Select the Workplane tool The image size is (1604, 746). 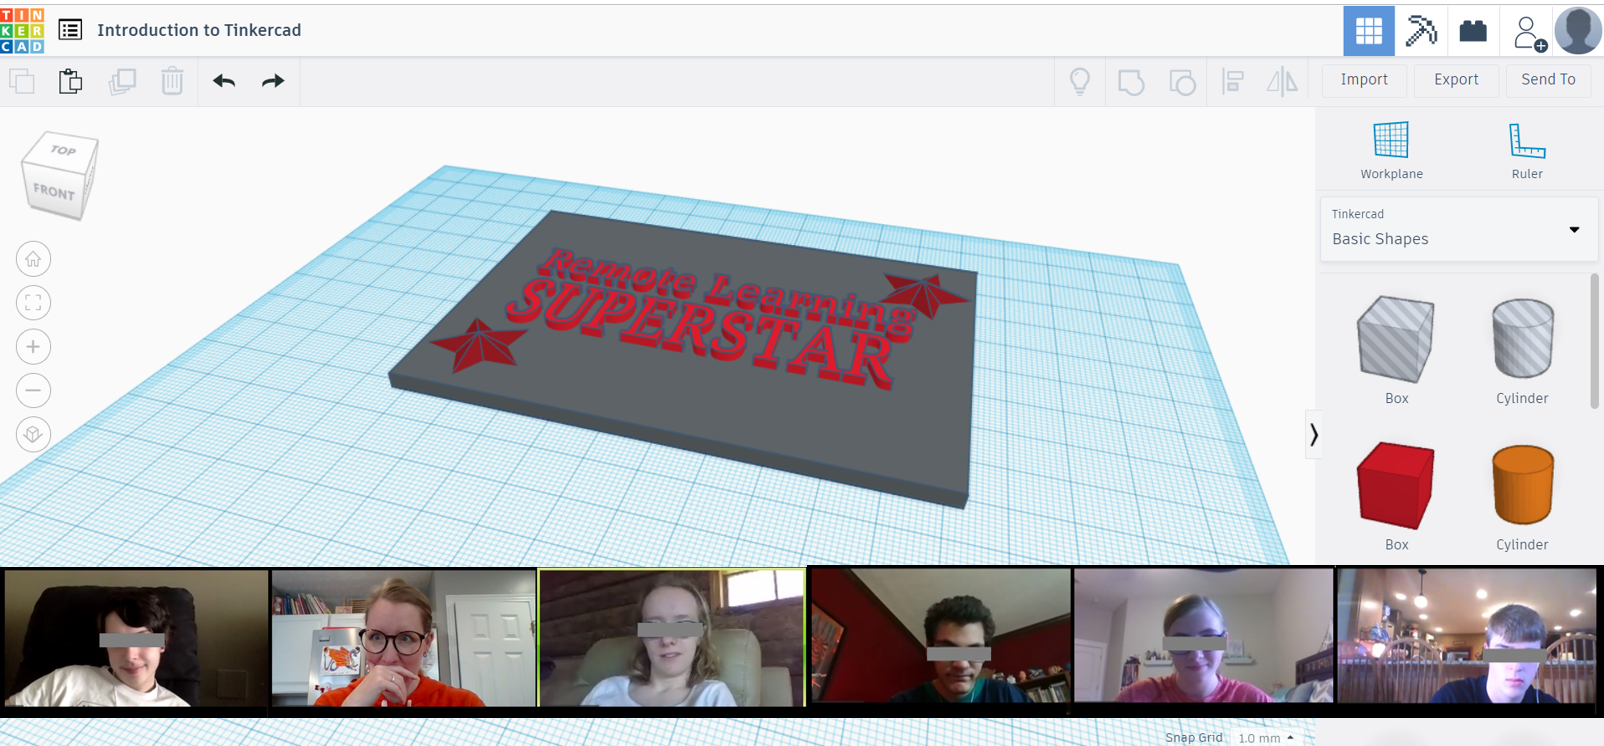tap(1391, 150)
